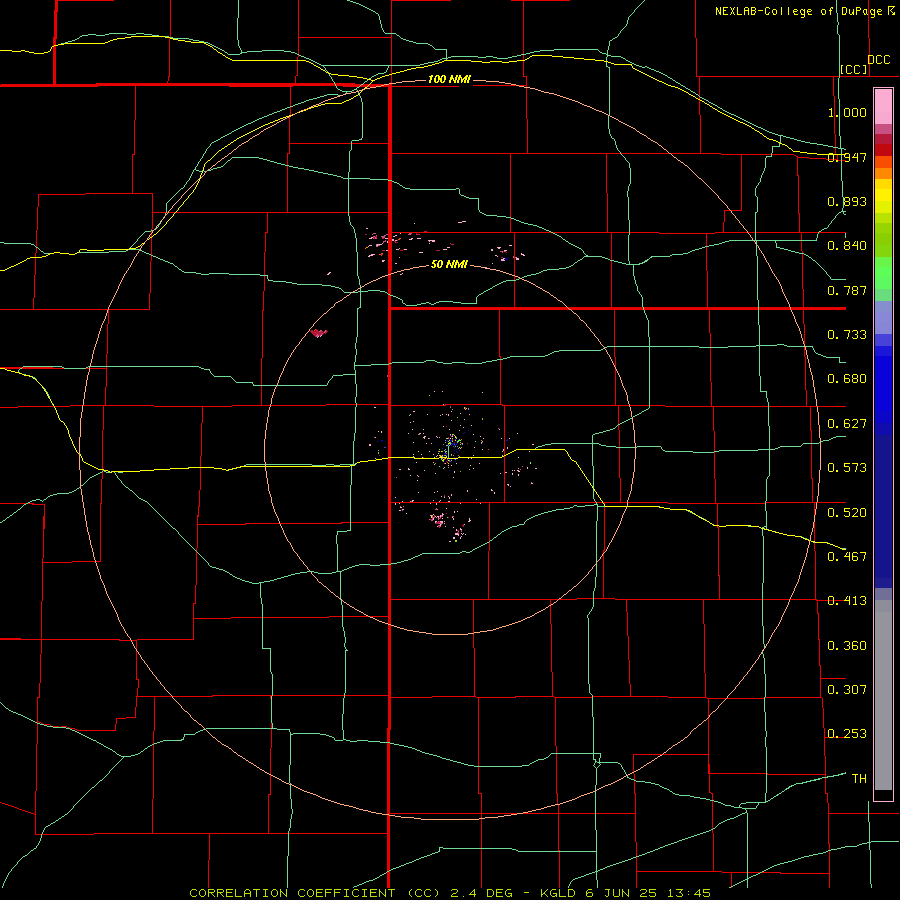Click the DCC label above the color bar
This screenshot has width=900, height=900.
(879, 60)
